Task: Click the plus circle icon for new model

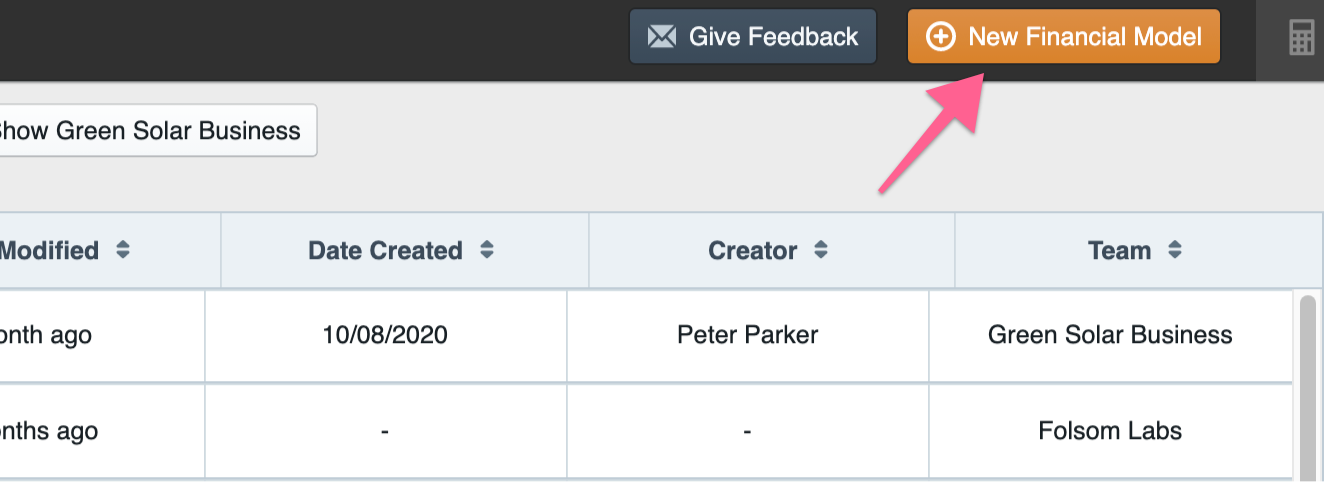Action: [x=941, y=37]
